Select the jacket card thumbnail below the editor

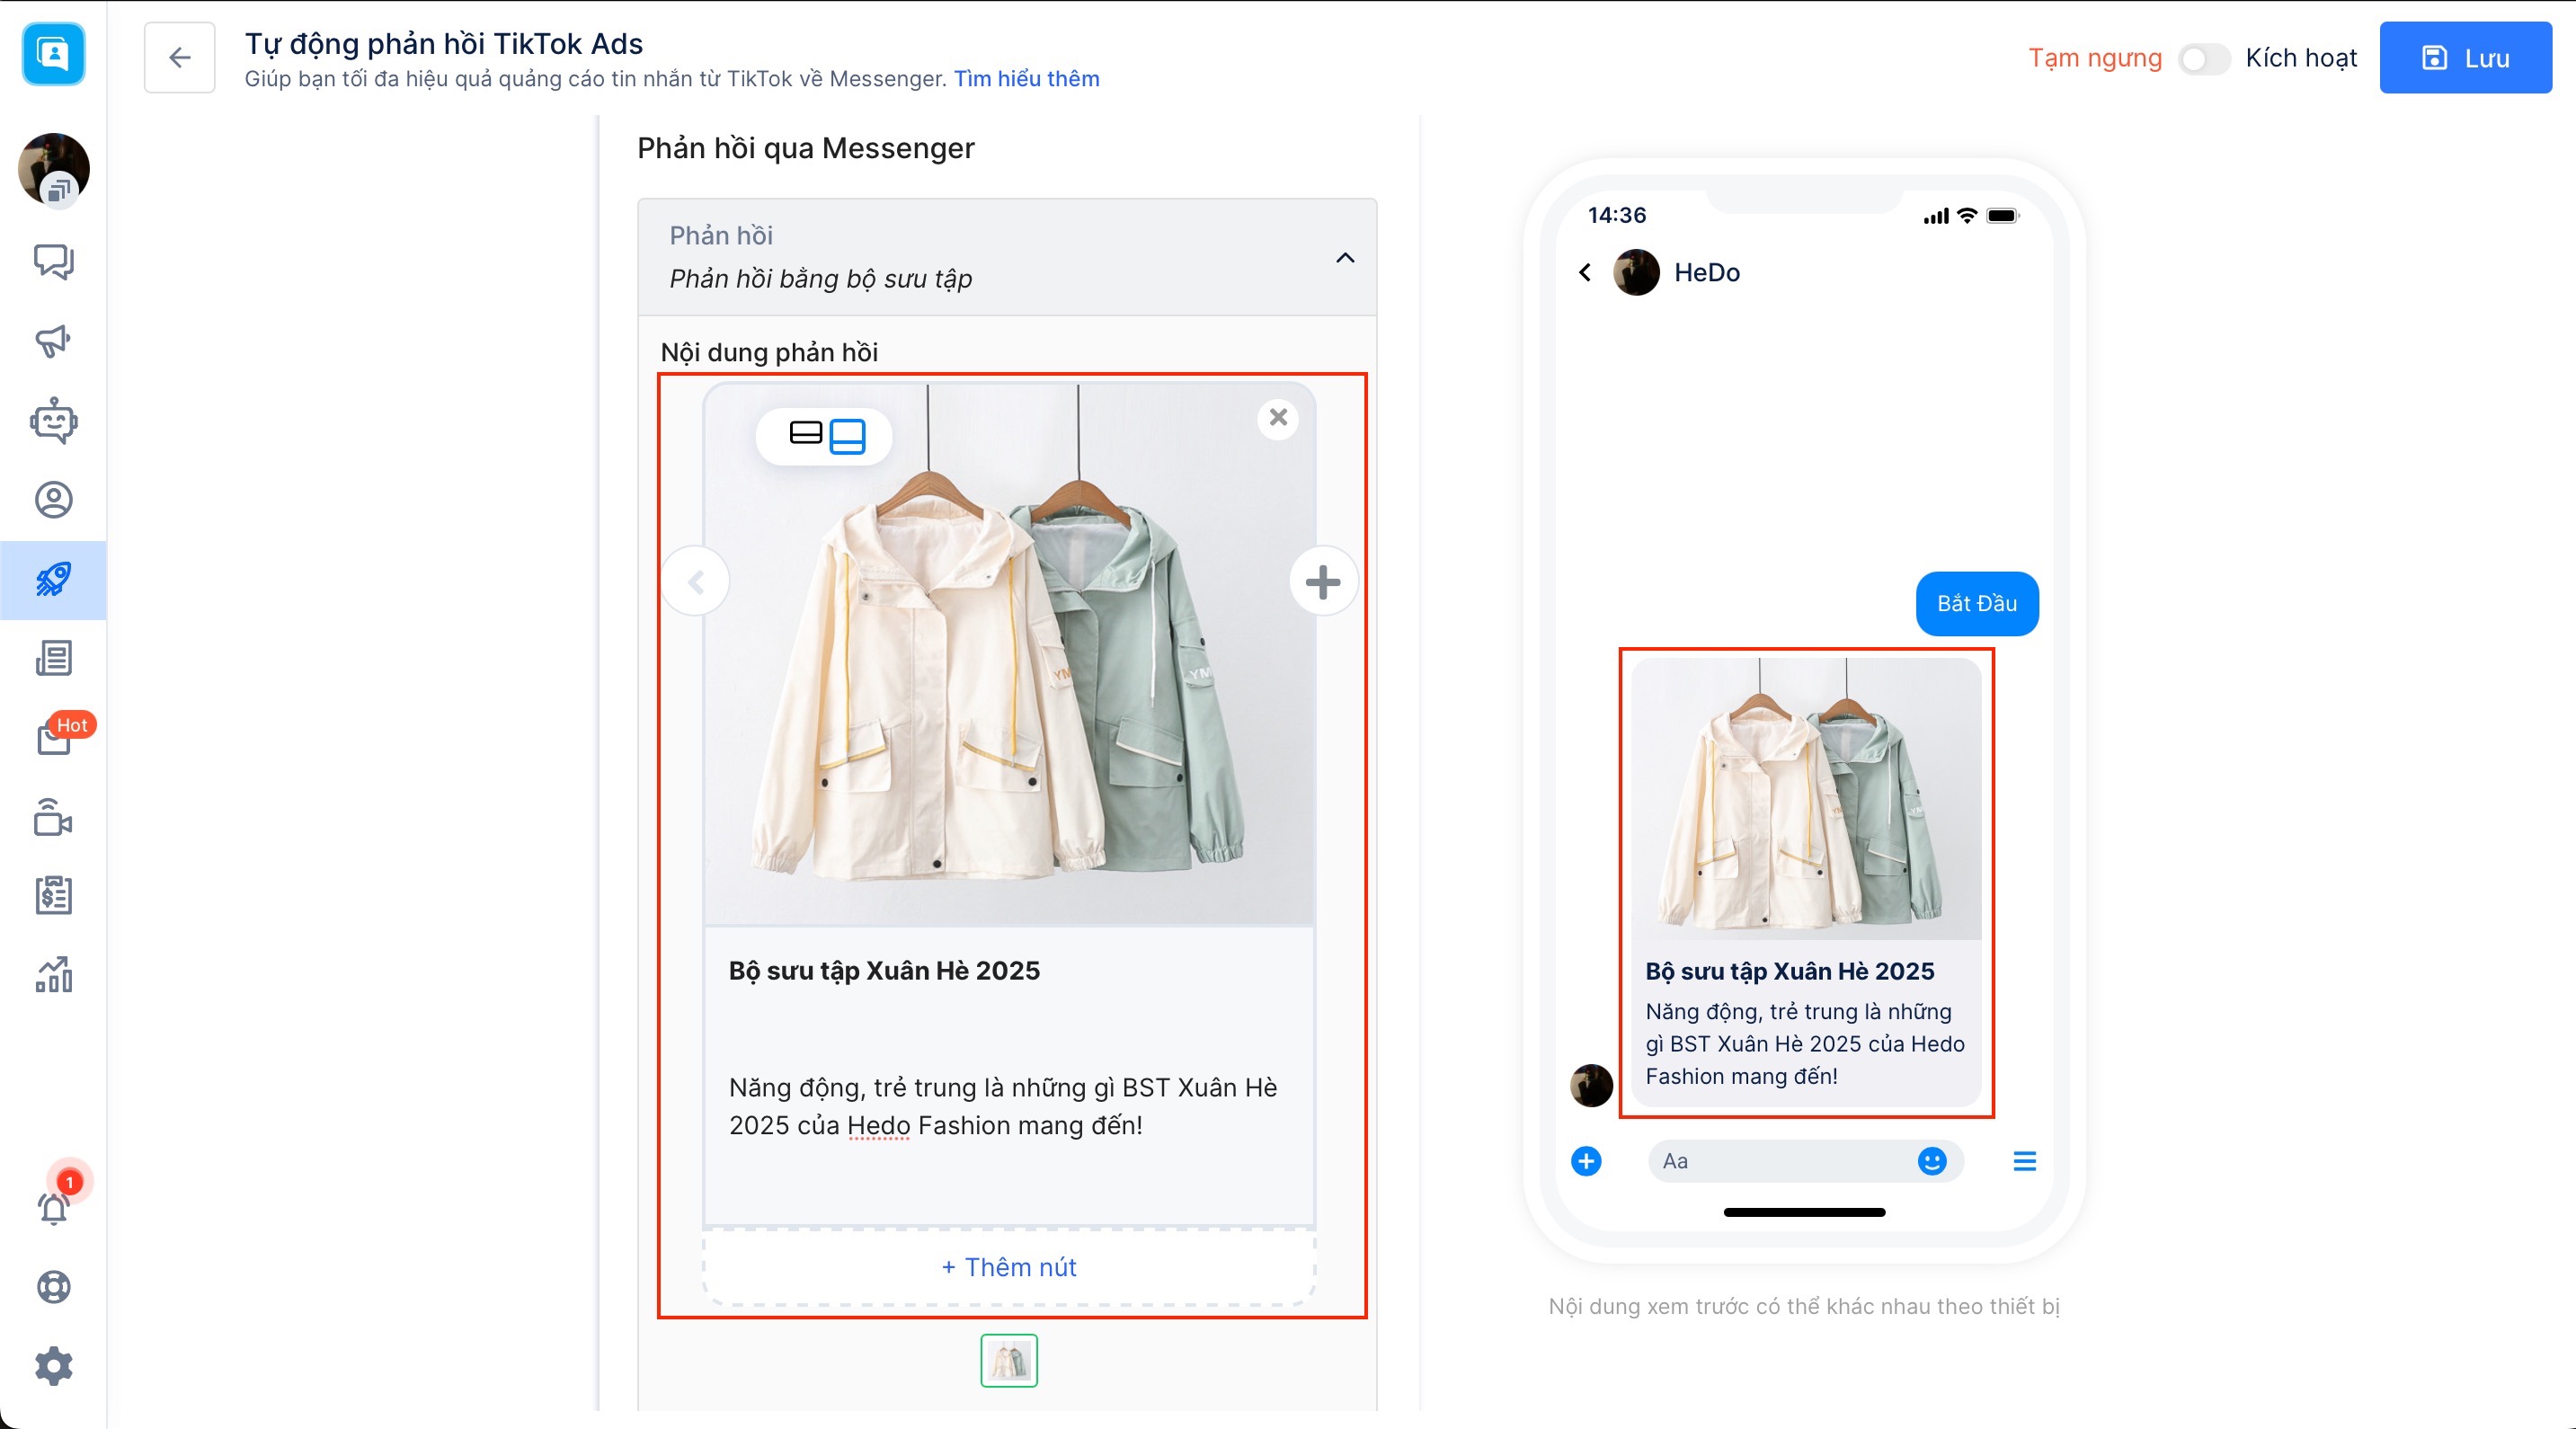tap(1008, 1360)
